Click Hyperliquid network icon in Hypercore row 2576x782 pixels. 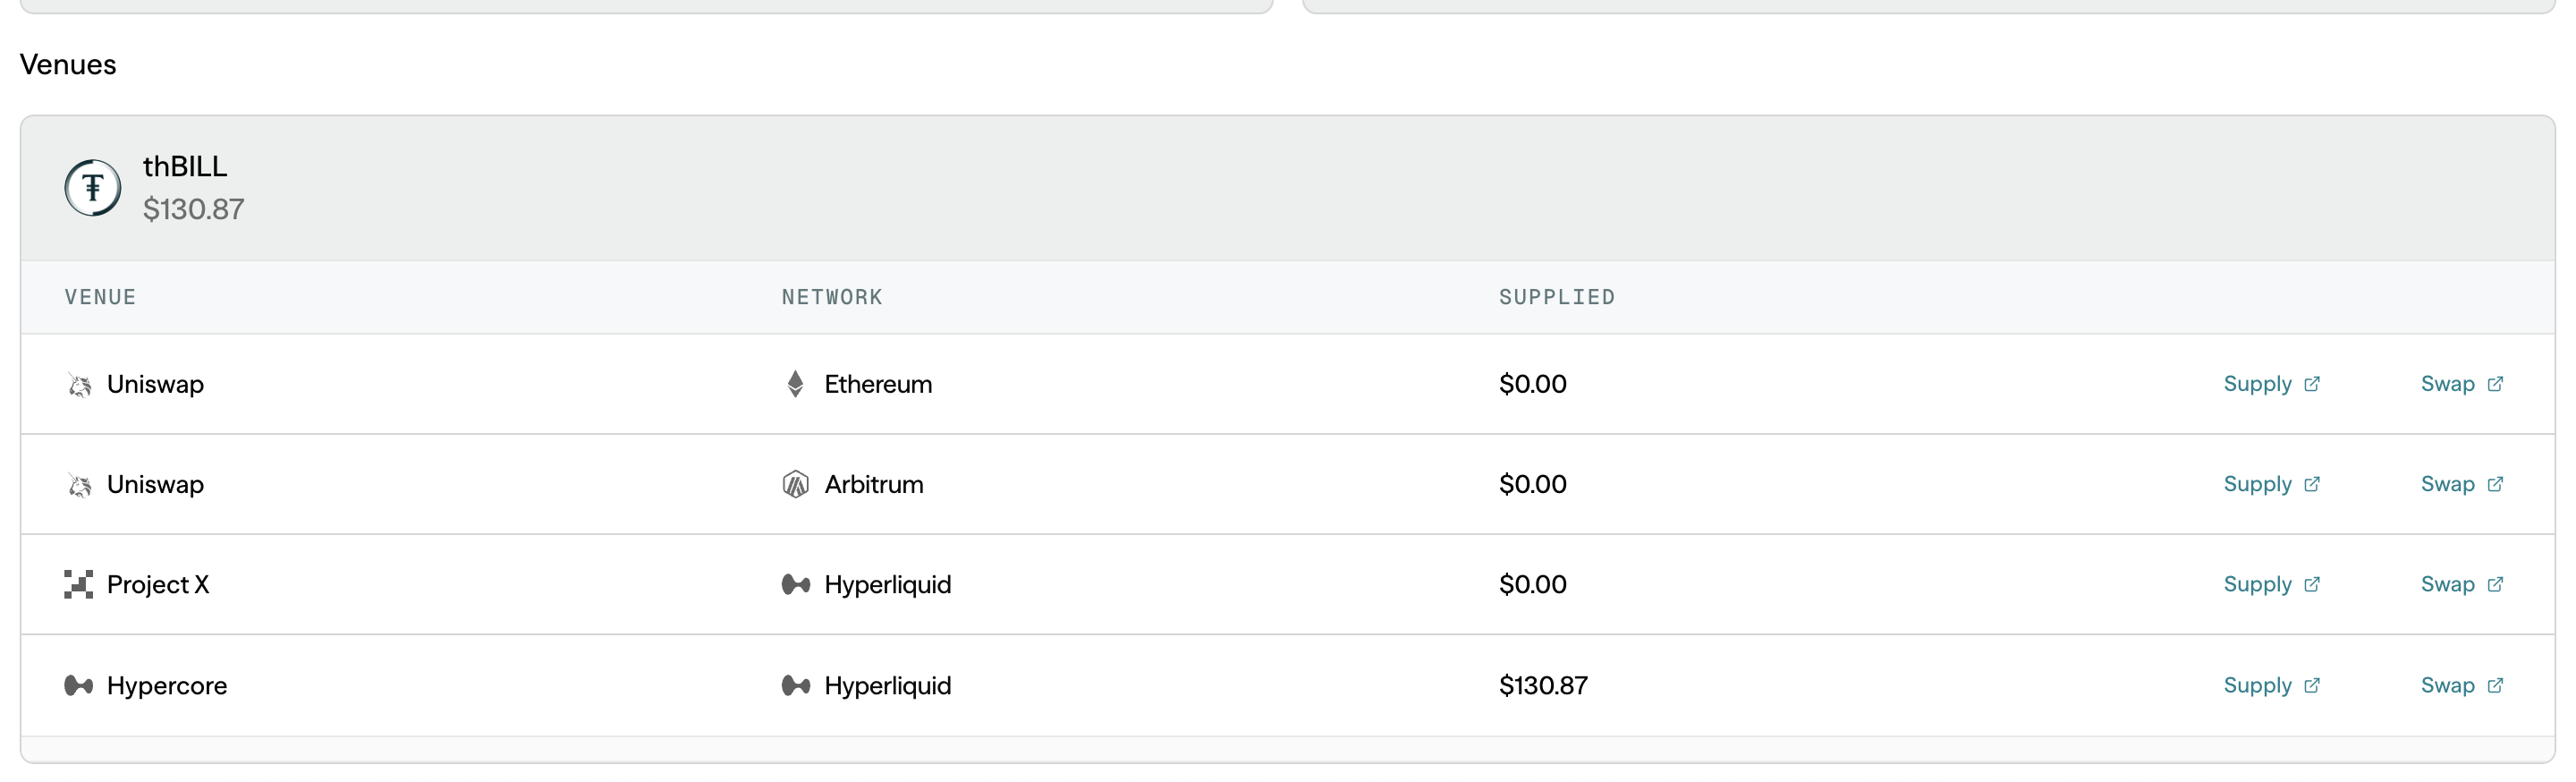click(x=795, y=686)
